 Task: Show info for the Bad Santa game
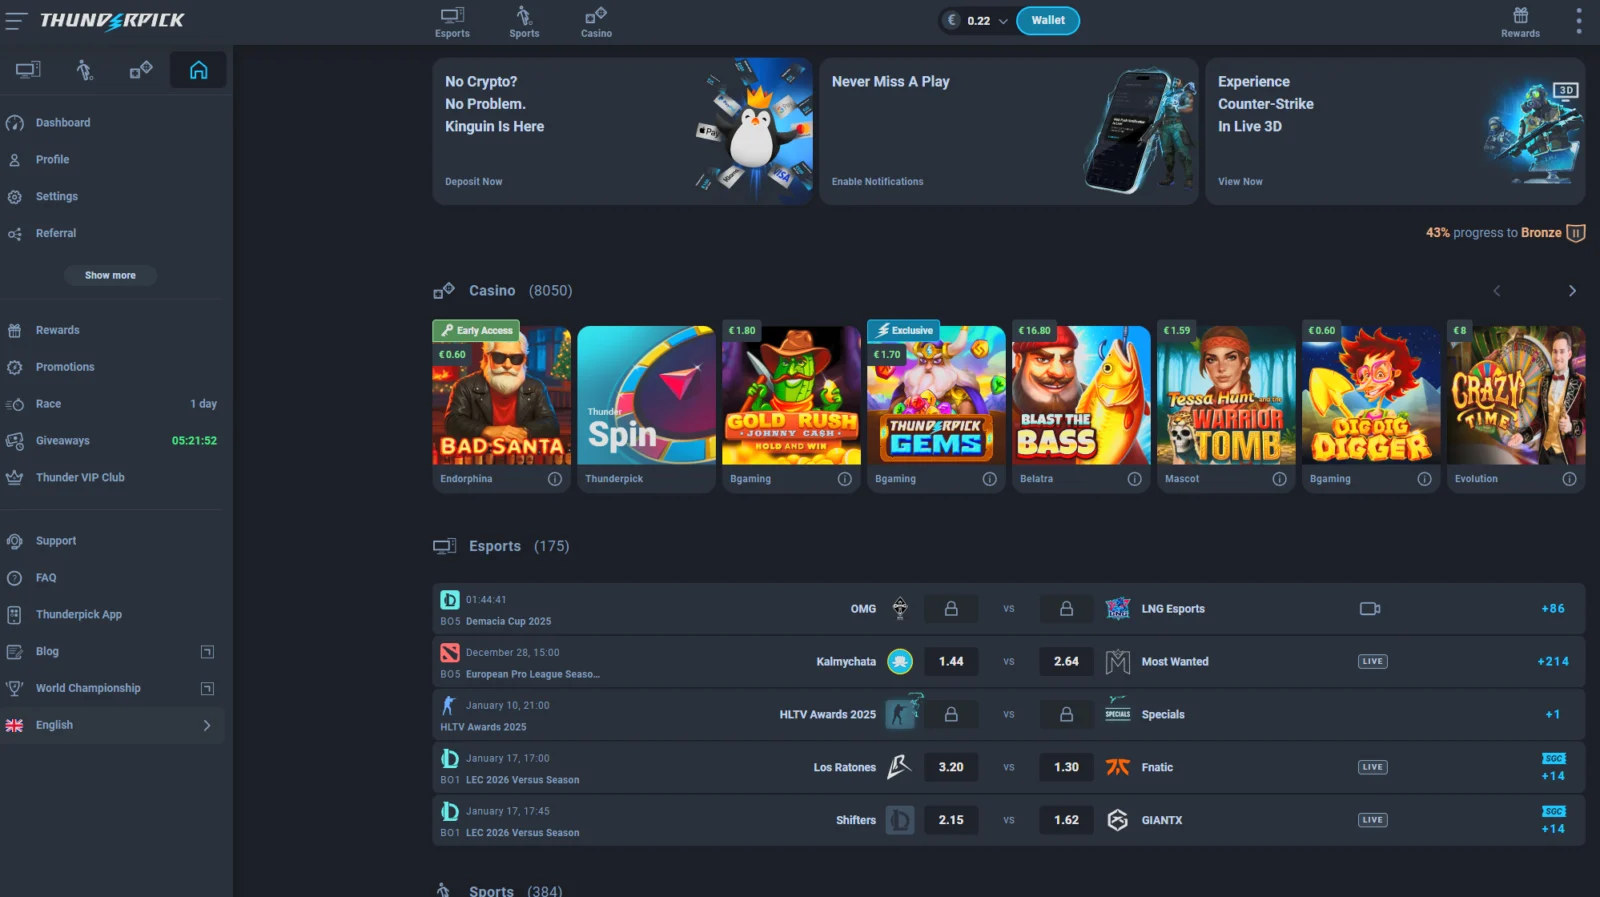[x=554, y=479]
